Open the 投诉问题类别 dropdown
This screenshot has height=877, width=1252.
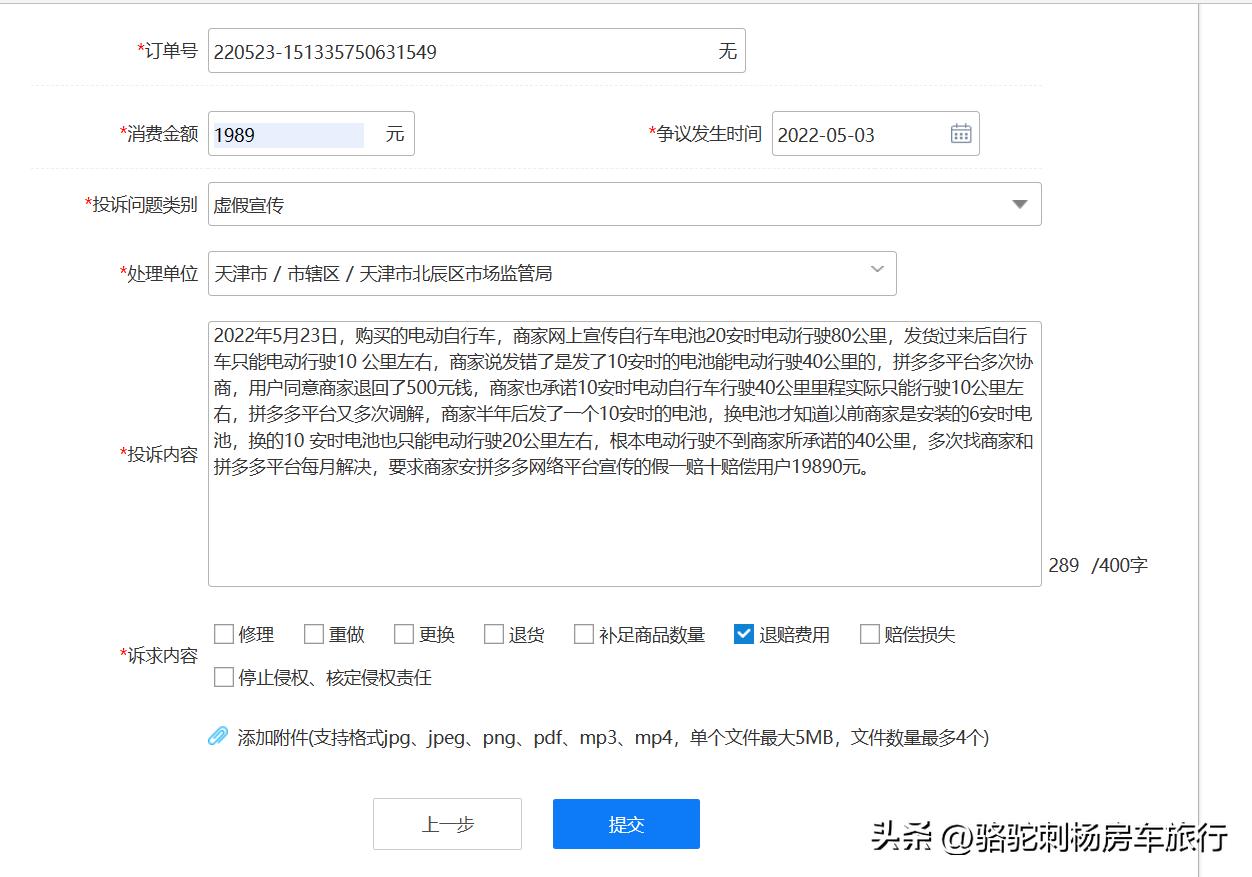click(1019, 204)
